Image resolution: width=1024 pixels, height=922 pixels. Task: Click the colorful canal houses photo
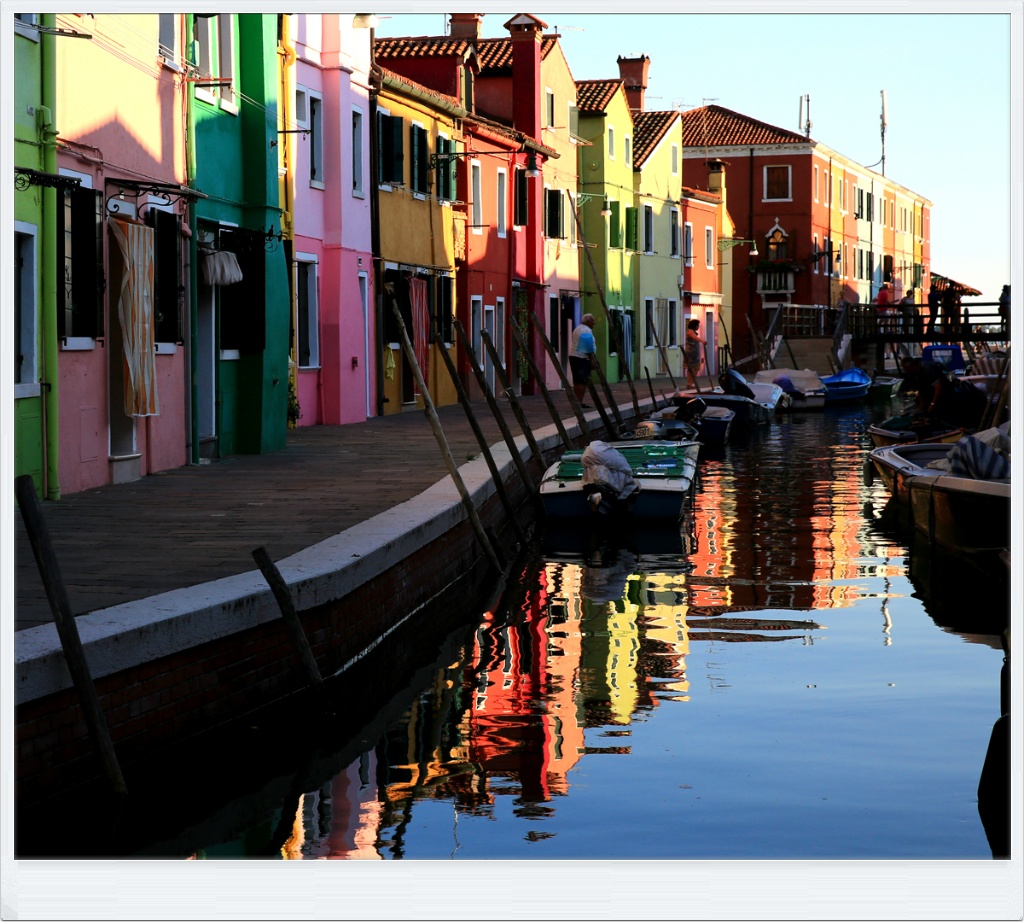512,436
